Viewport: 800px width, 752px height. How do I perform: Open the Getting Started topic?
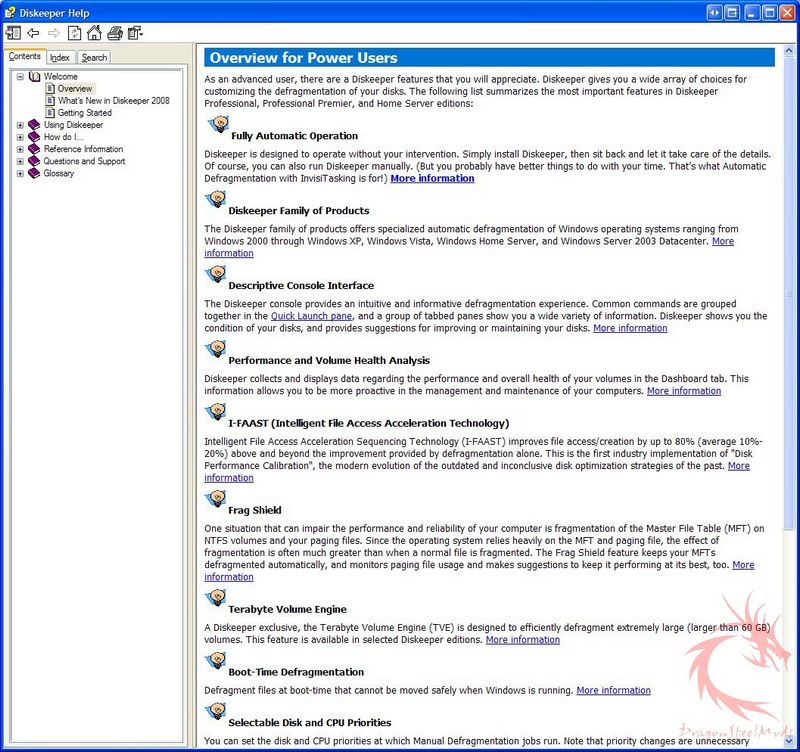(x=84, y=113)
